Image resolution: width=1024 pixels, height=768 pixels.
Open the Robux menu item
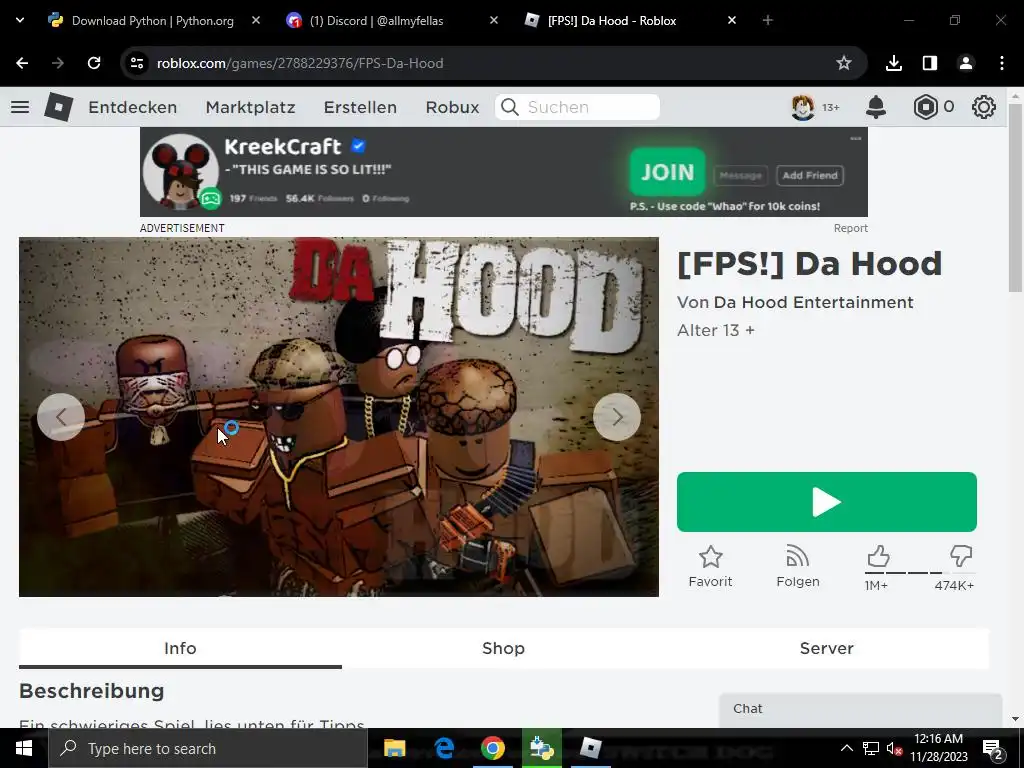pyautogui.click(x=453, y=107)
